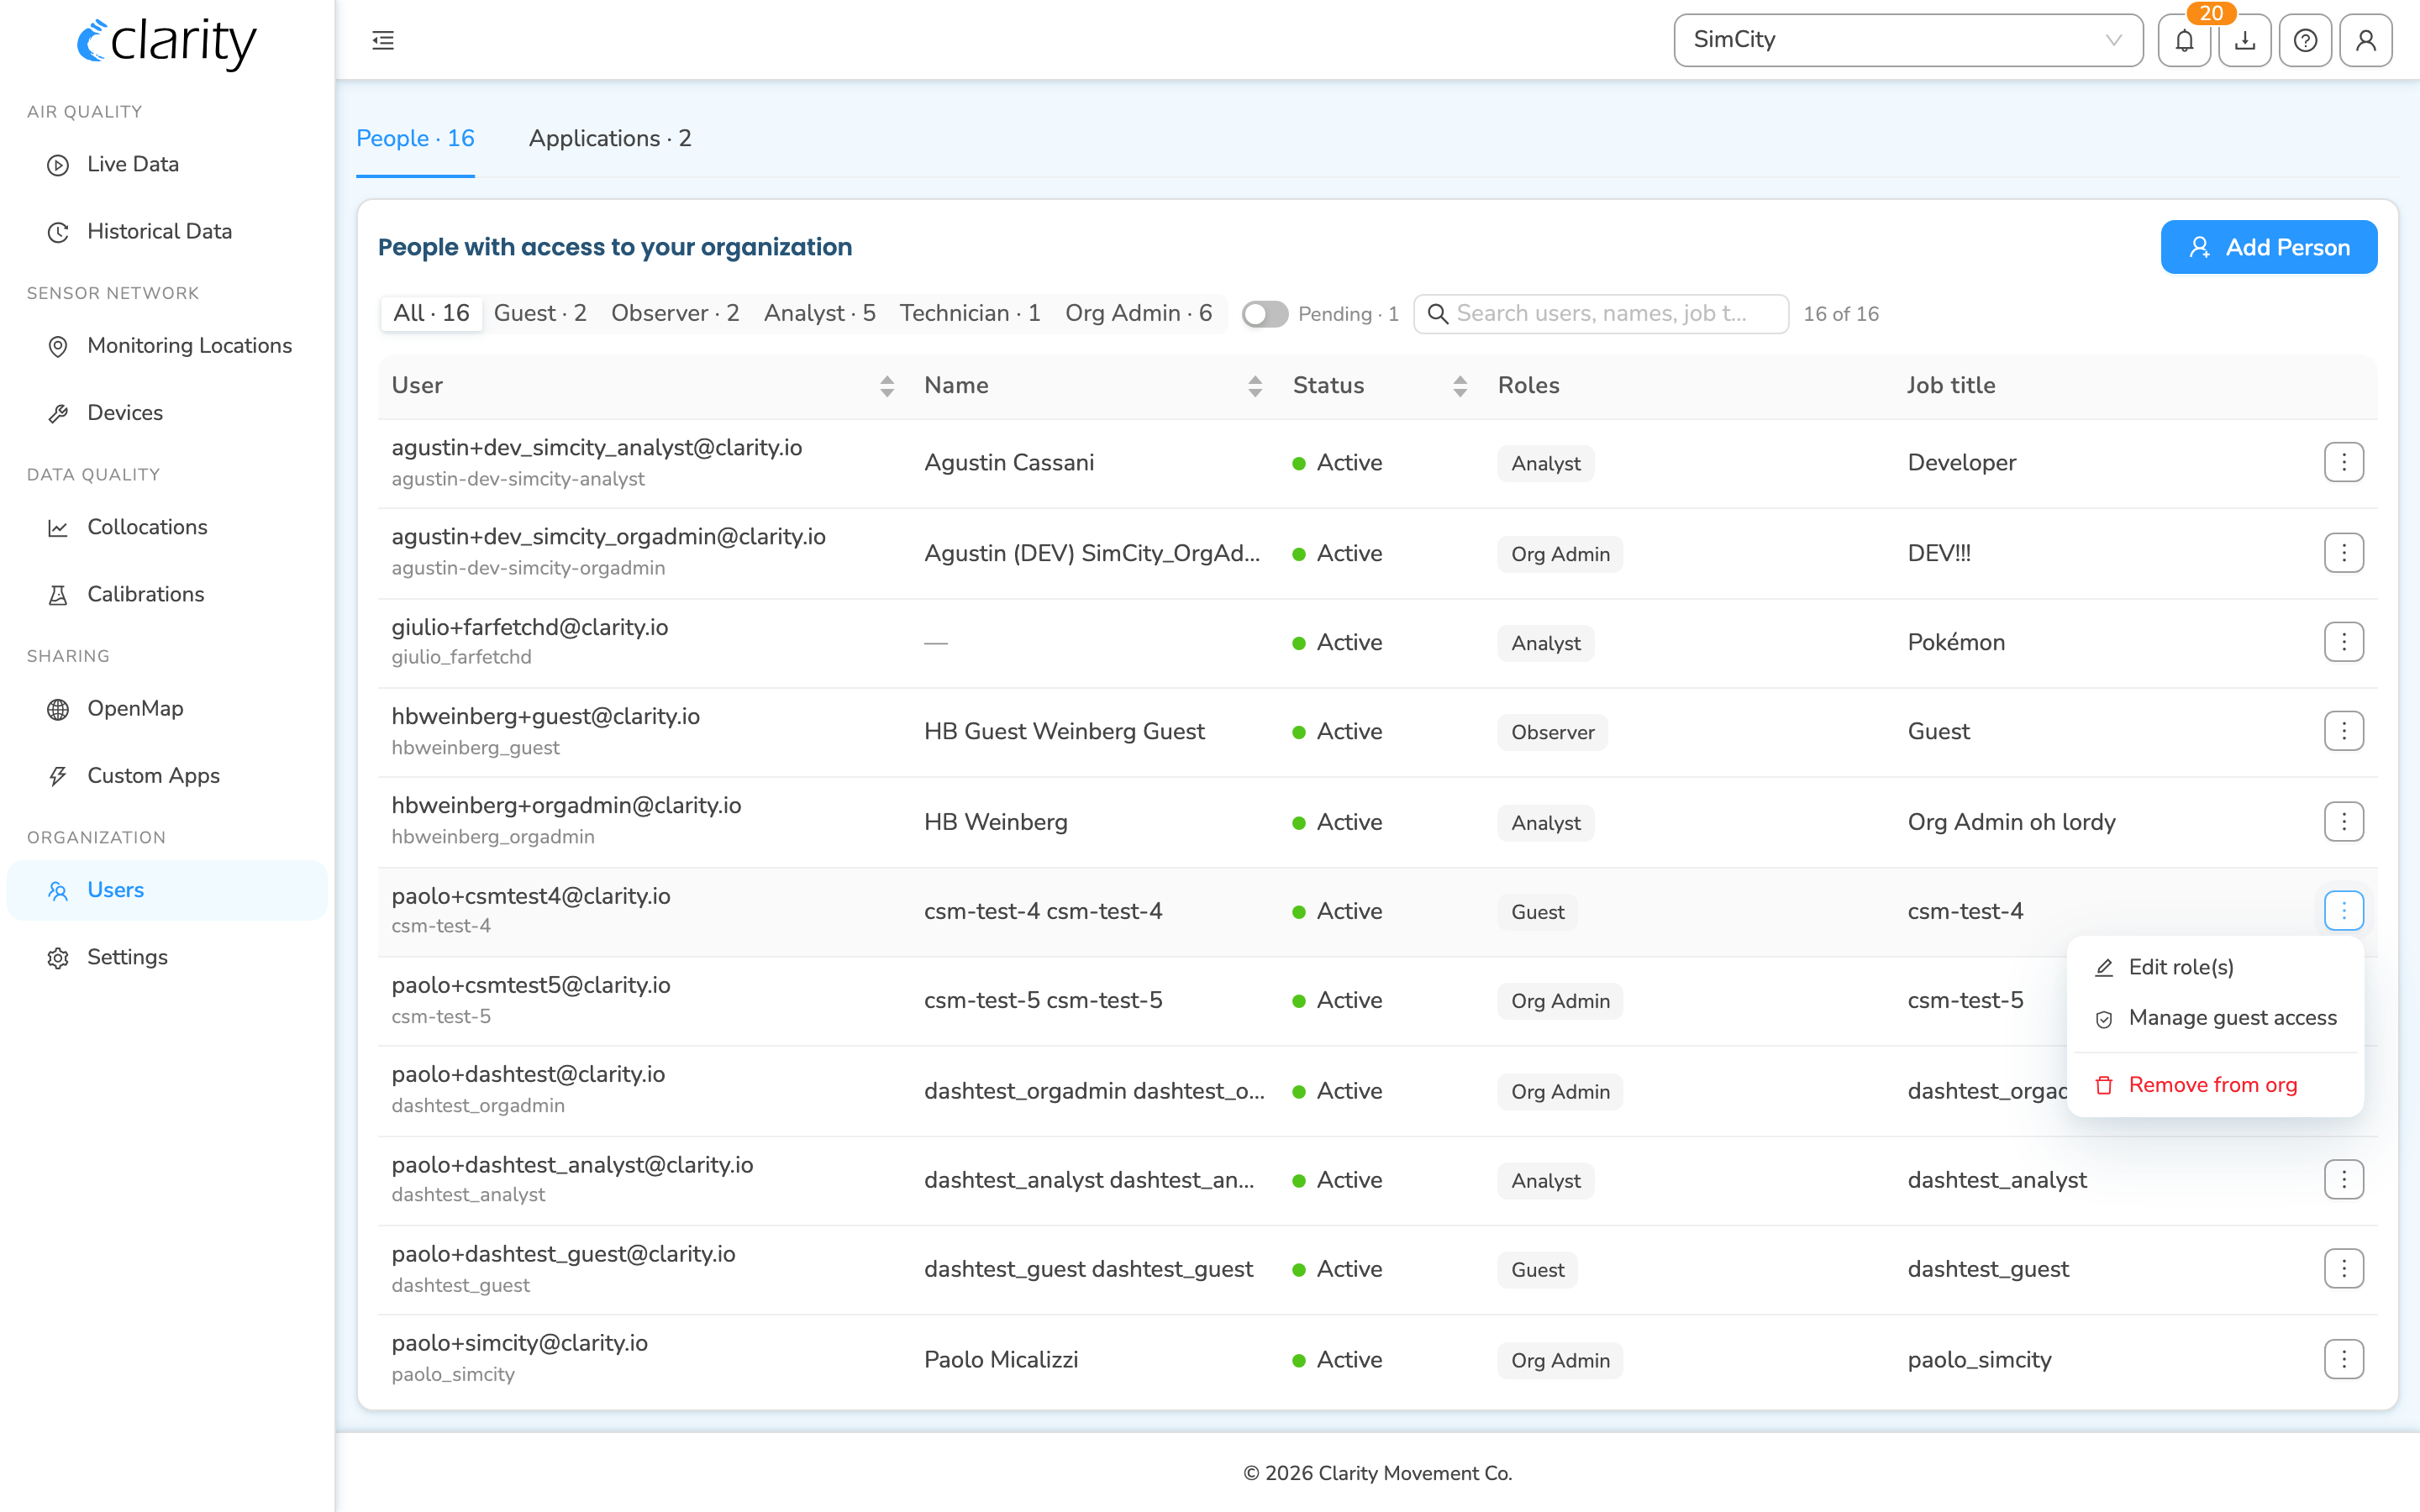Open the user profile icon
The image size is (2420, 1512).
point(2366,40)
